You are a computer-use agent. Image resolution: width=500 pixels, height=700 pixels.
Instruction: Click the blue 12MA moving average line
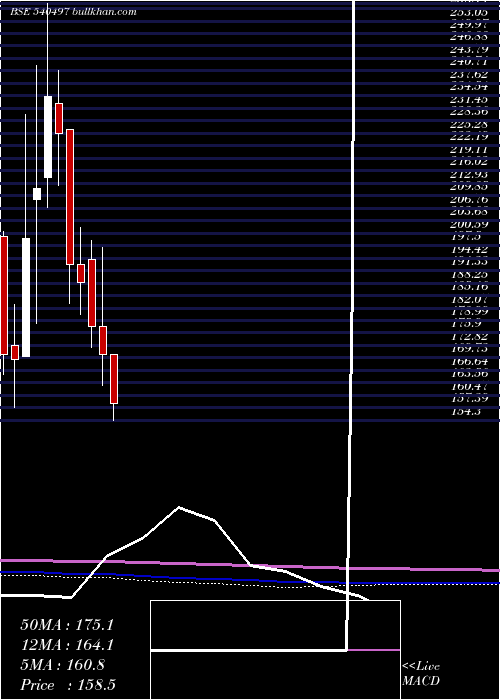250,579
